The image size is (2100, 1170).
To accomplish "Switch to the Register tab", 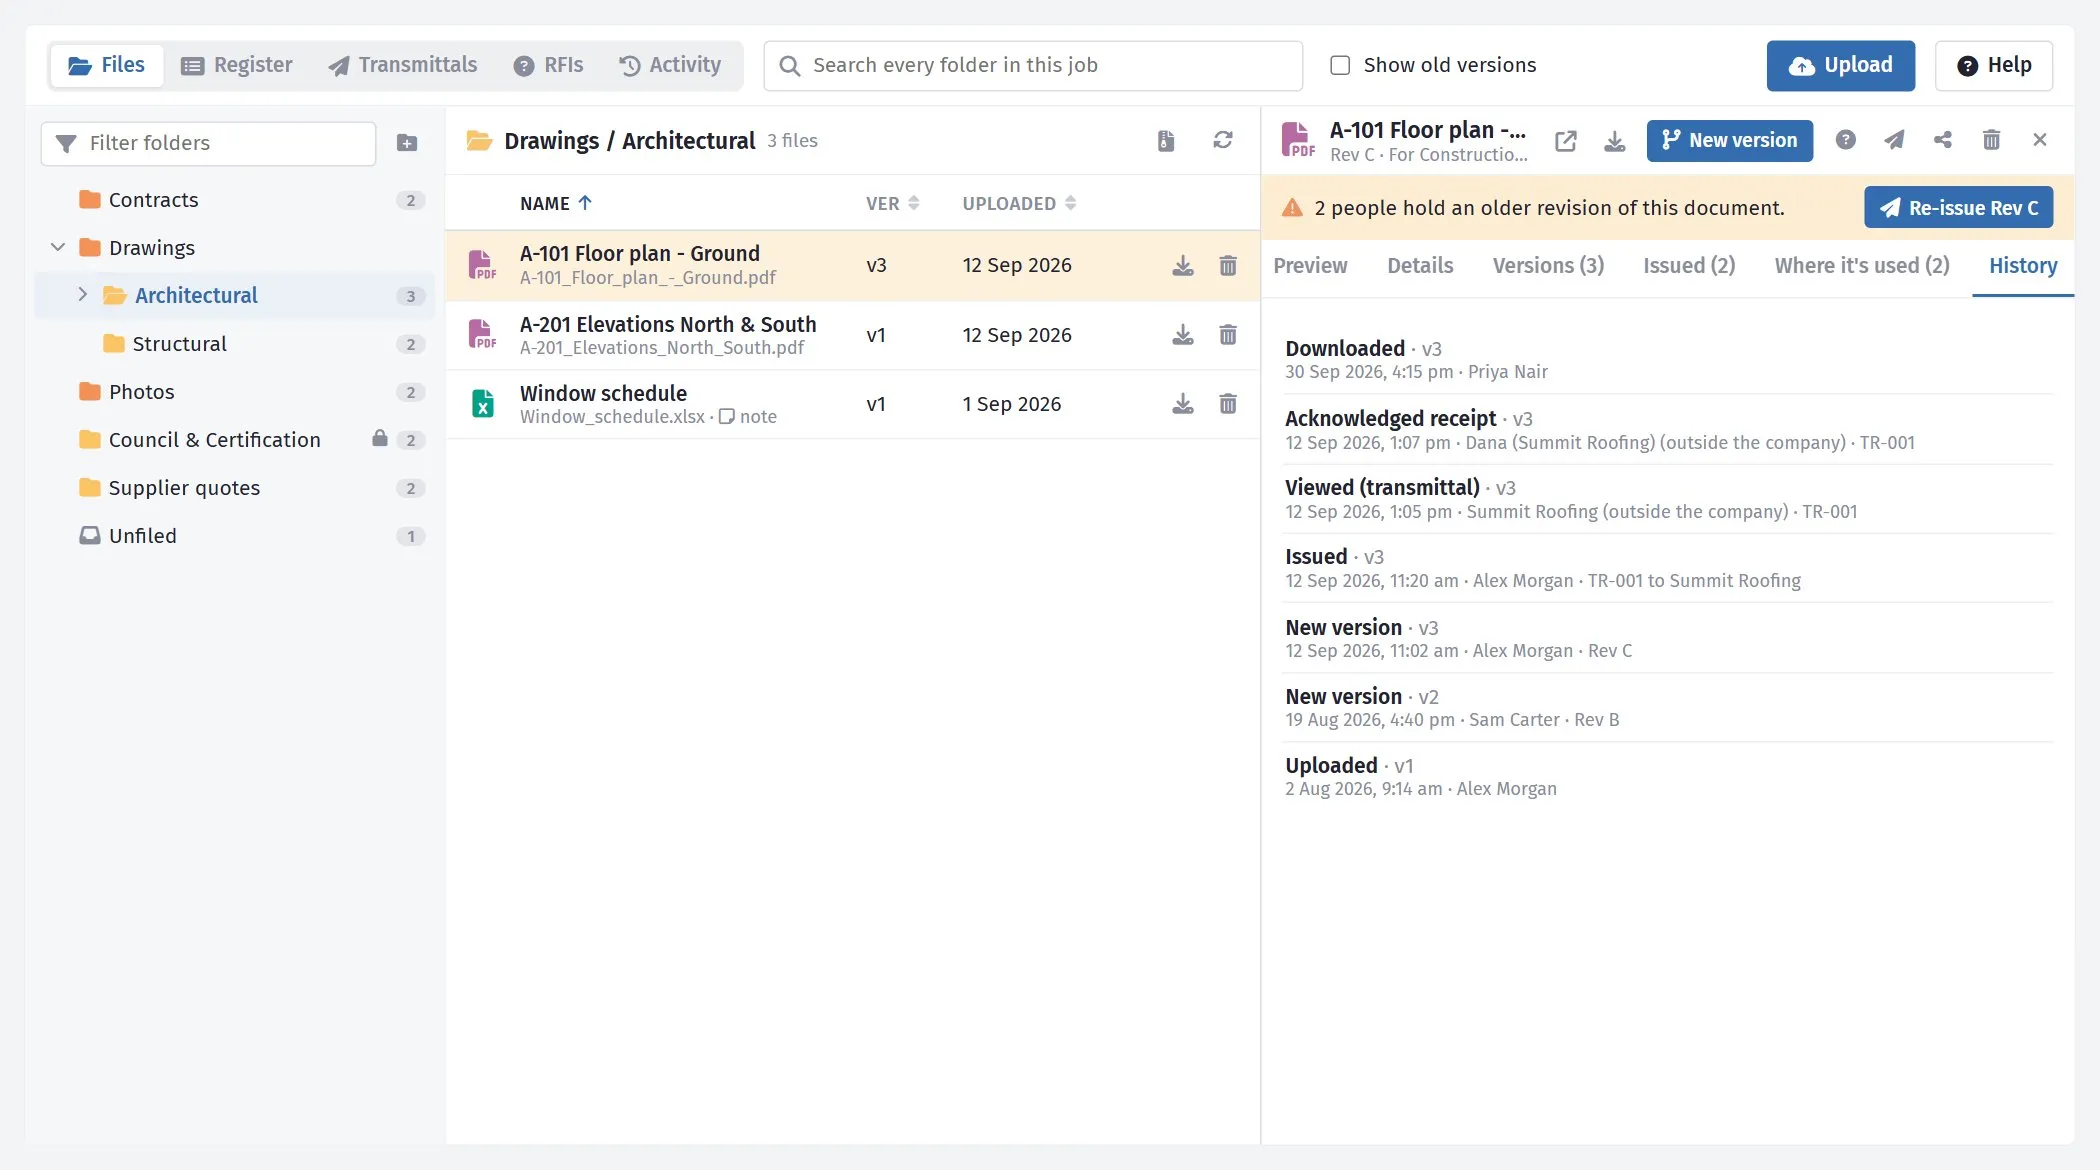I will (237, 65).
